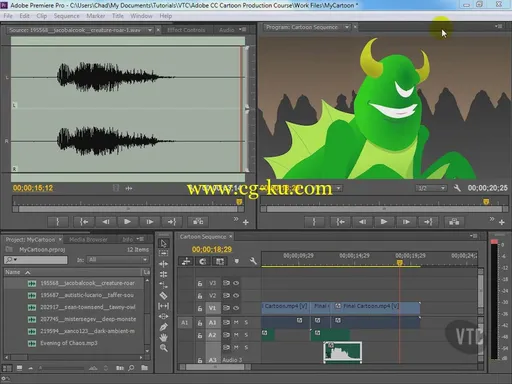The image size is (512, 384).
Task: Toggle Linked Selection in timeline
Action: [220, 261]
